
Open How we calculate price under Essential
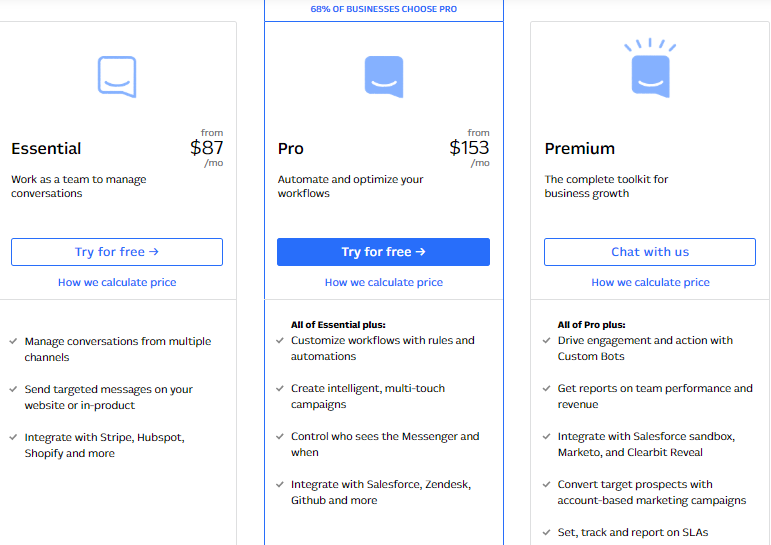pos(117,282)
